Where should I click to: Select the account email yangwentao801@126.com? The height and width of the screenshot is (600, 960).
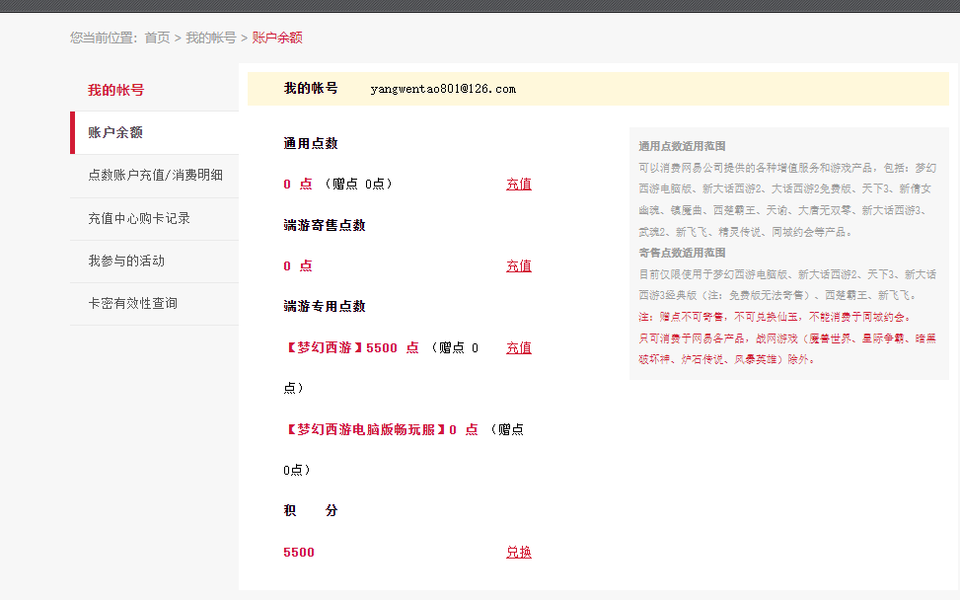pos(443,89)
